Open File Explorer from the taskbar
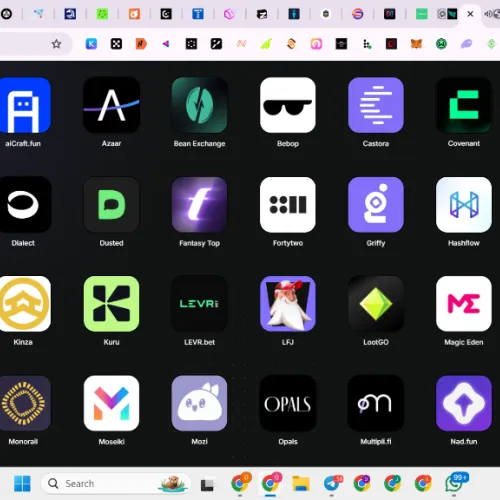This screenshot has height=500, width=500. click(301, 483)
